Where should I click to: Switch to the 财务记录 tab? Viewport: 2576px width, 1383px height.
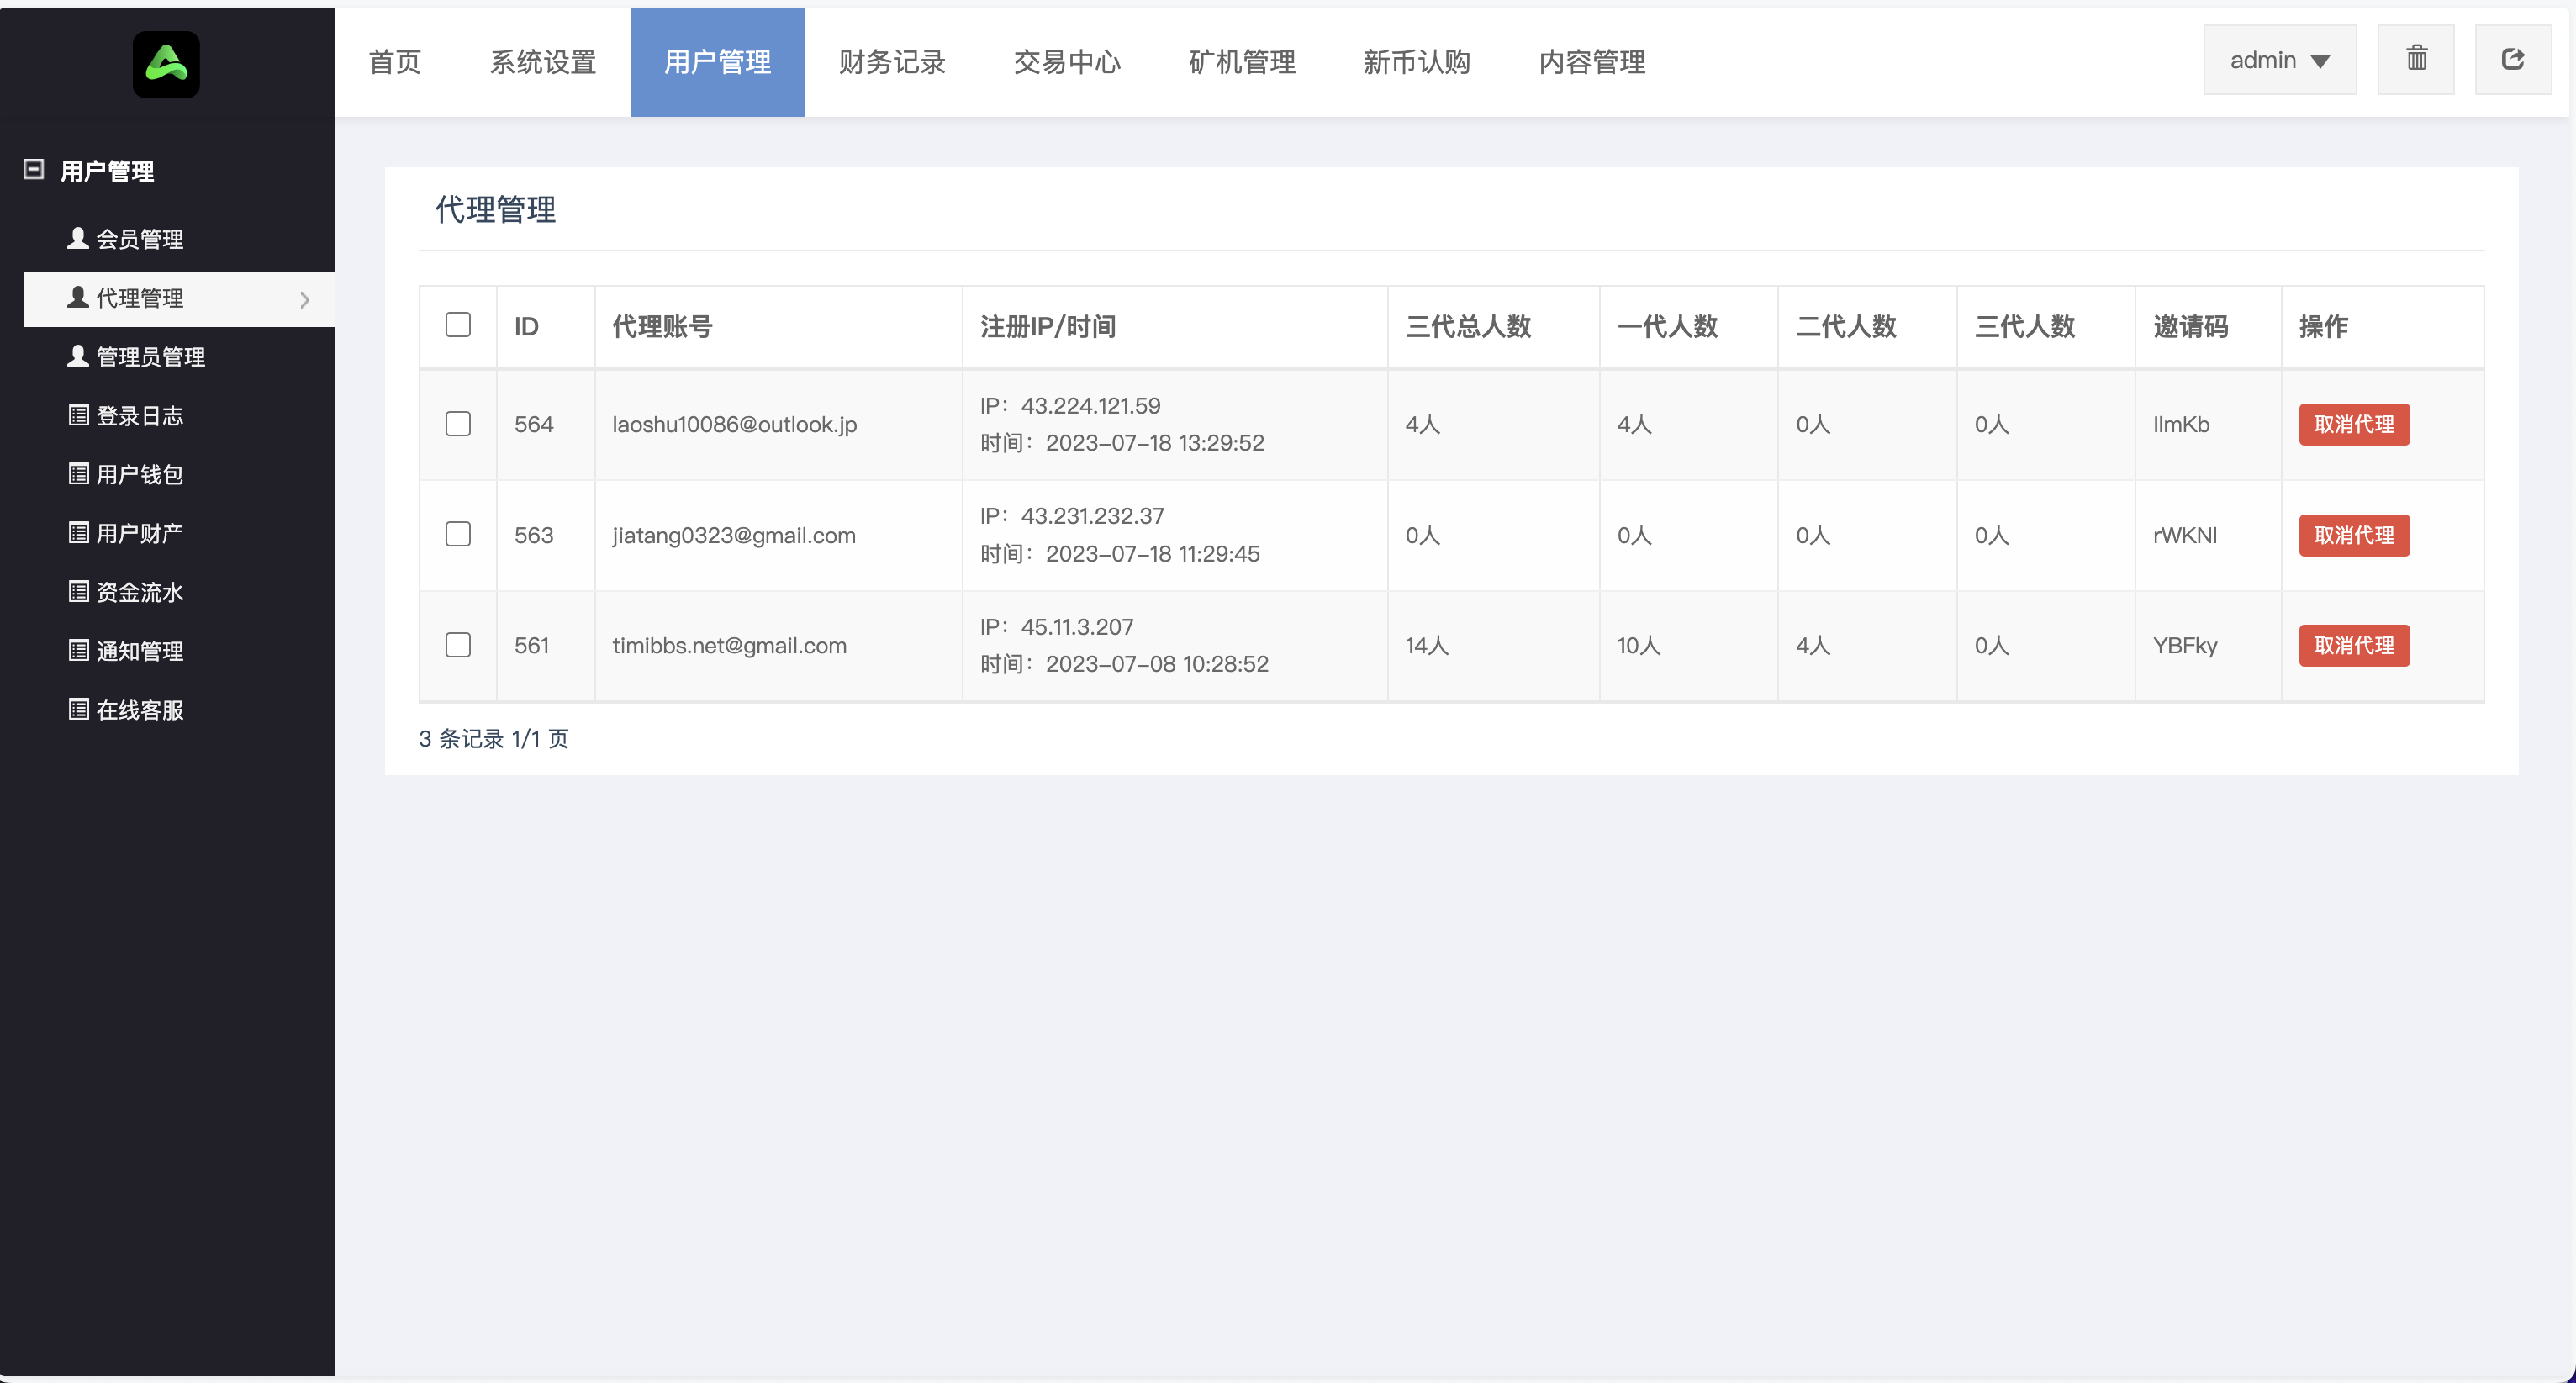[892, 62]
